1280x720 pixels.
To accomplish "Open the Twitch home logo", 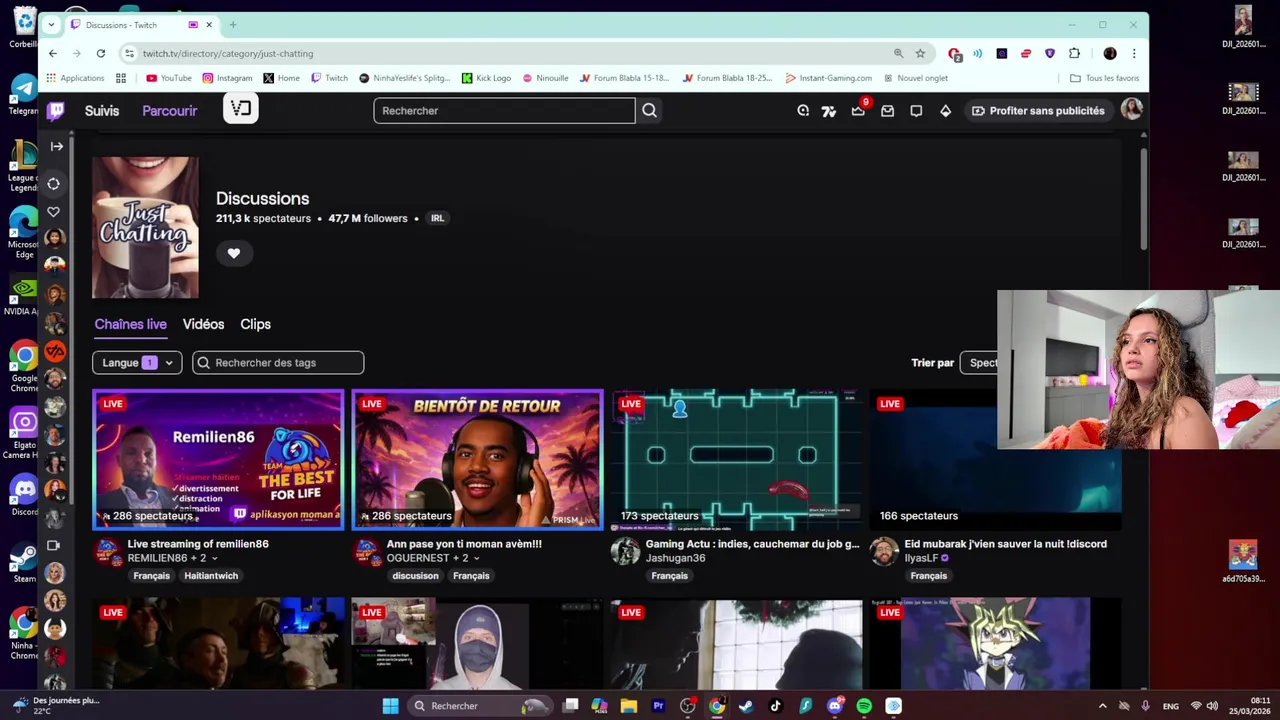I will 56,111.
